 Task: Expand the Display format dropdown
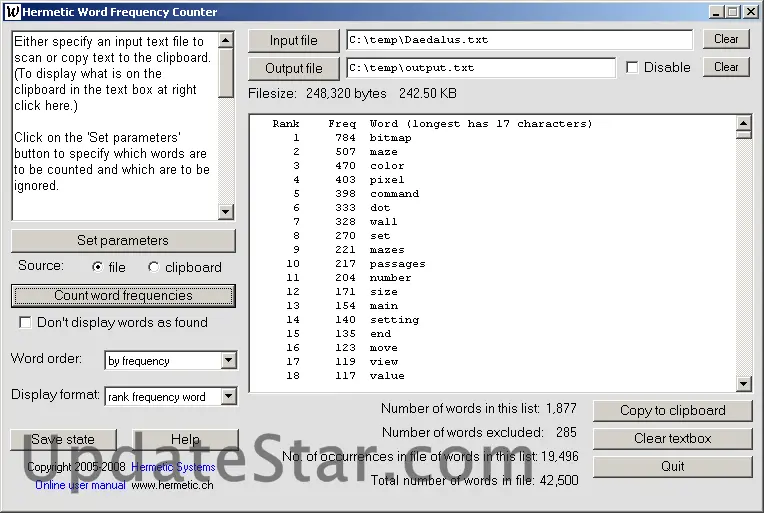click(228, 397)
